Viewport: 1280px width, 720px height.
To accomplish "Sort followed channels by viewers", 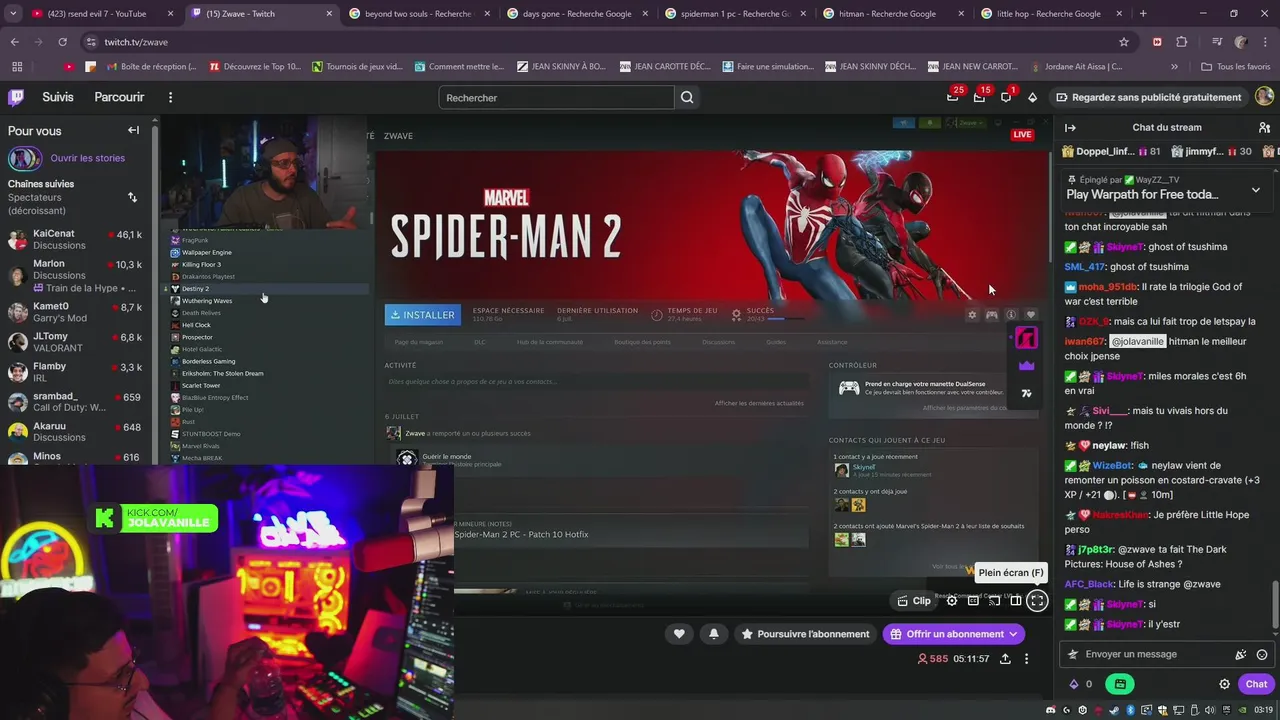I will (x=132, y=197).
